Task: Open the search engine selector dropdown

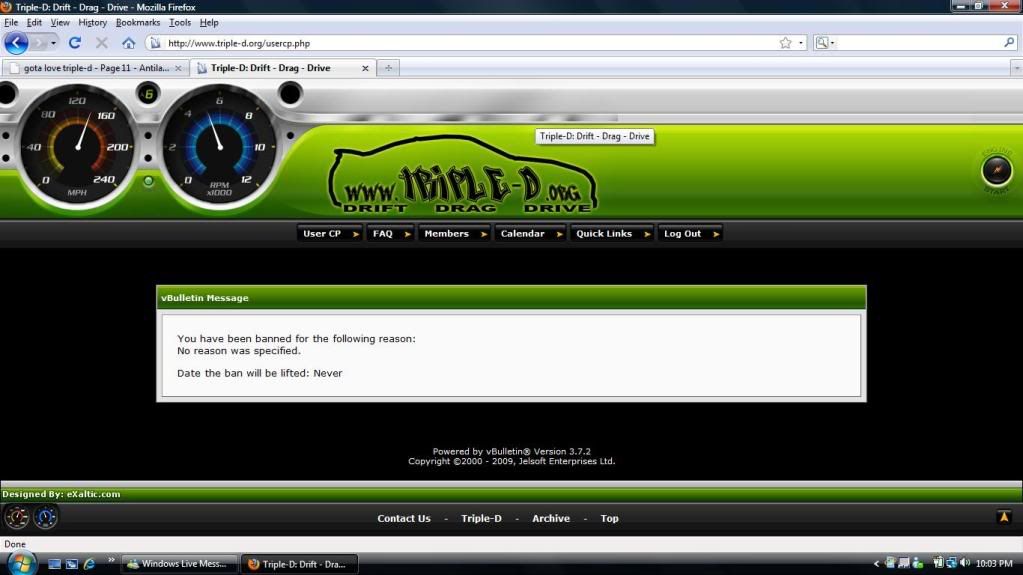Action: [x=825, y=43]
